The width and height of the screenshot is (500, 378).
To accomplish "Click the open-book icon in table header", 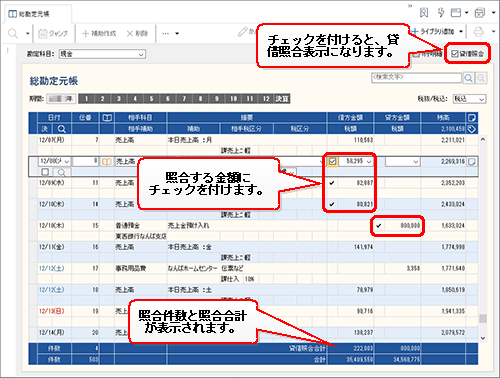I will [x=107, y=117].
